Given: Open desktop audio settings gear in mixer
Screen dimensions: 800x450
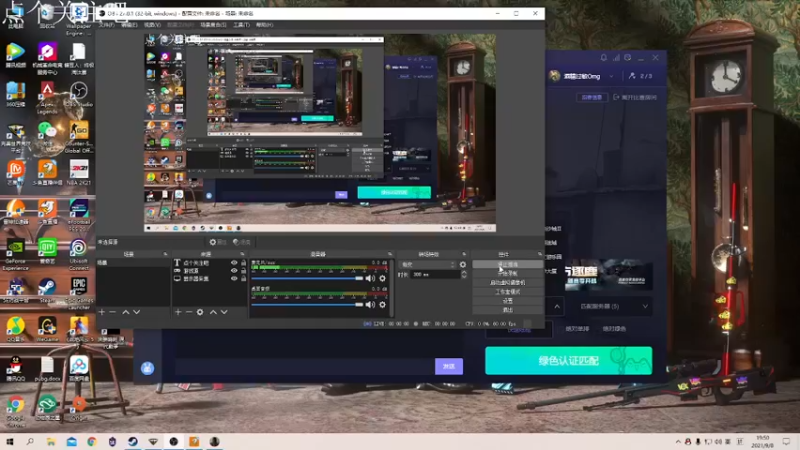Looking at the screenshot, I should [x=382, y=305].
